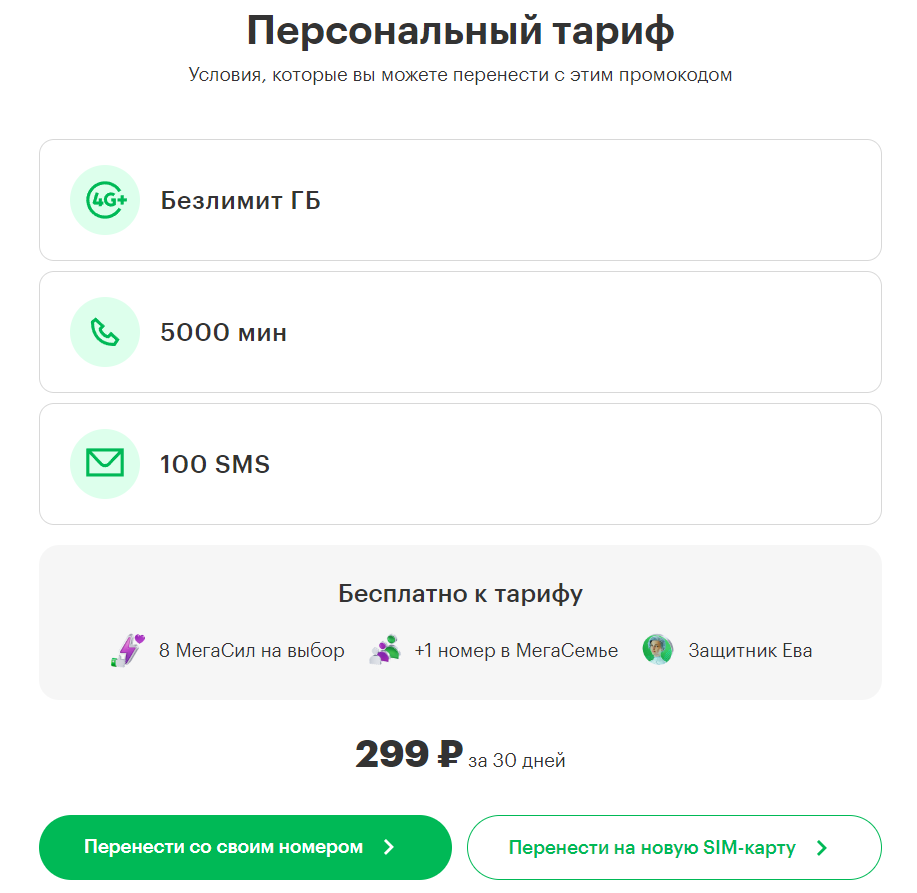Click the МегаСил lightning bolt icon

(127, 651)
